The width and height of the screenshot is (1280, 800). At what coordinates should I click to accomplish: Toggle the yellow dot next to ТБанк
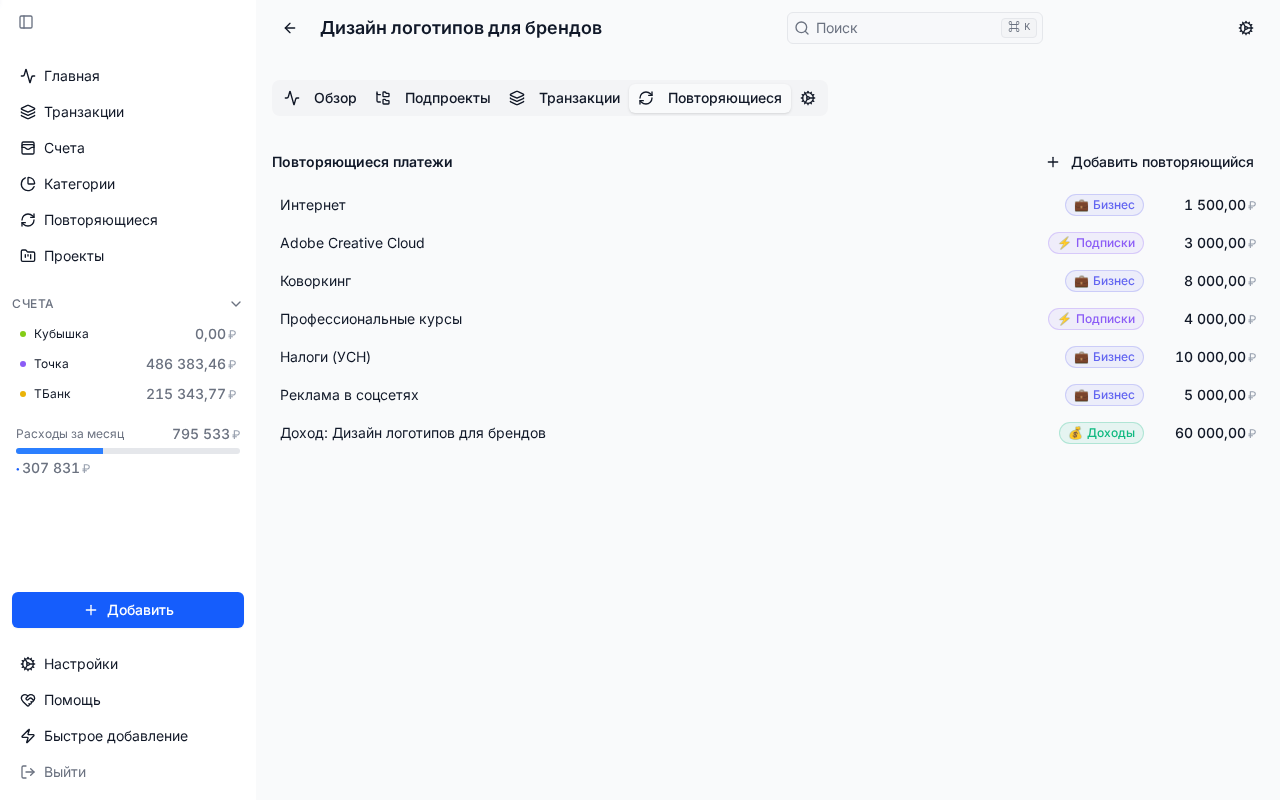click(x=24, y=394)
